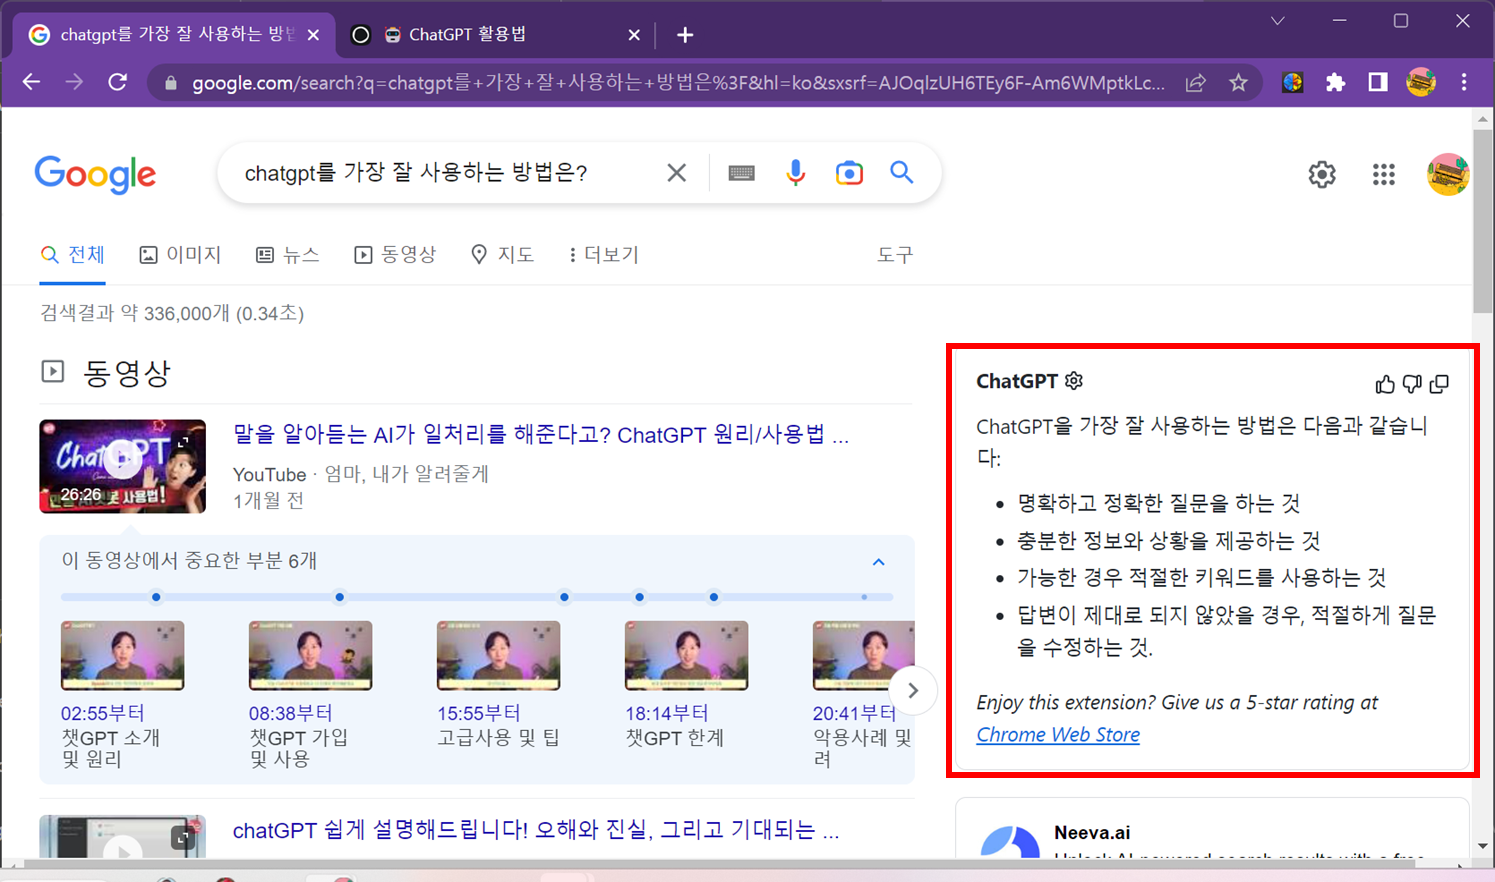Clear the search query with X
Screen dimensions: 1495x882
point(677,173)
